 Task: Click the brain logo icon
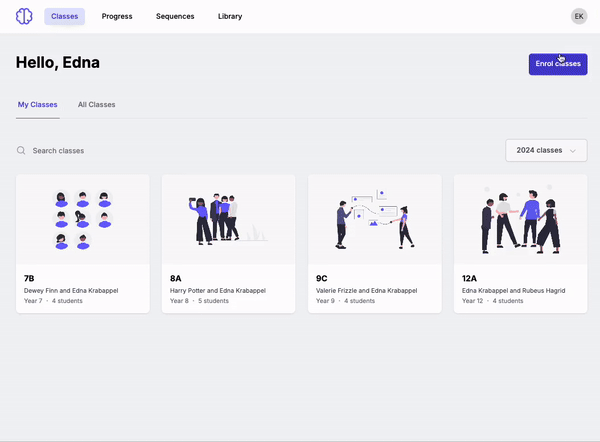24,16
